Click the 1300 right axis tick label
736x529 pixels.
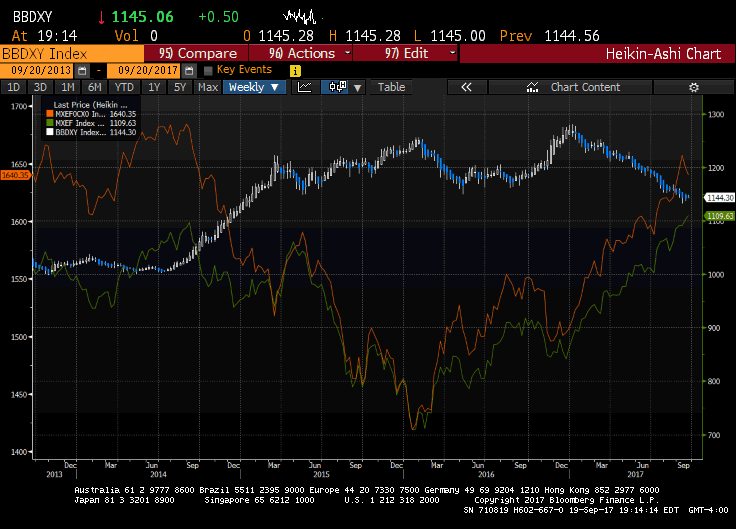point(716,115)
